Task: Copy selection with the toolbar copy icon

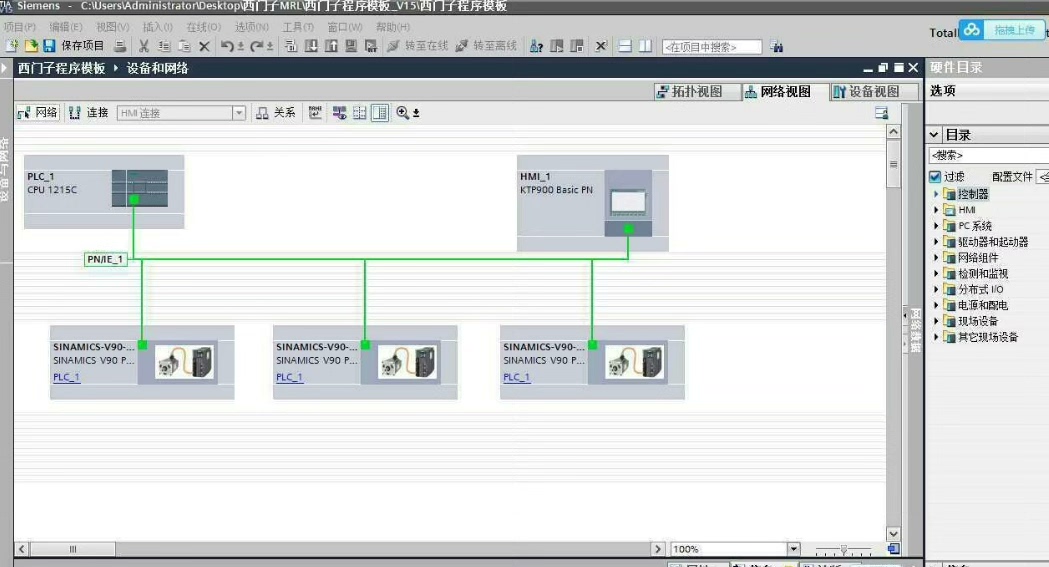Action: 164,46
